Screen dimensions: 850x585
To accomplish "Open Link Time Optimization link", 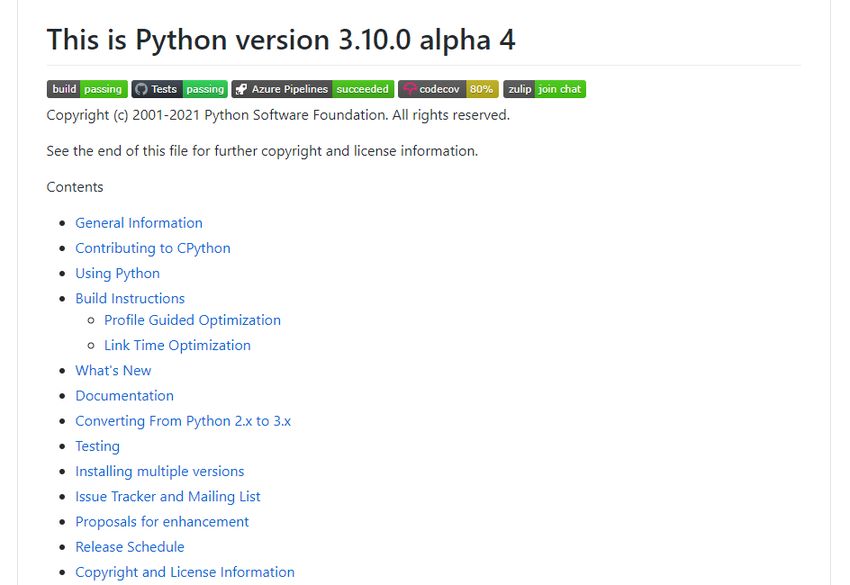I will coord(177,345).
